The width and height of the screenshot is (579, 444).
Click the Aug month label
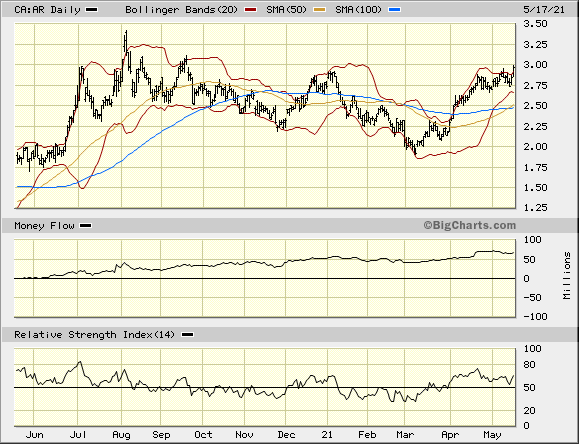point(121,435)
